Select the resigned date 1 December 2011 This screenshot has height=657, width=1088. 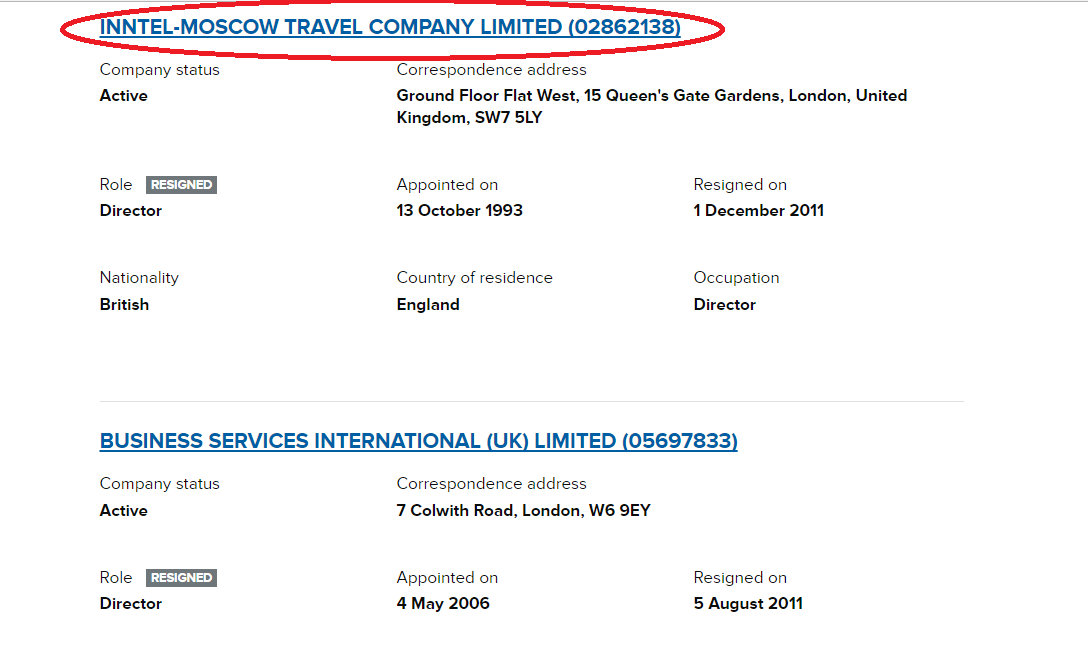pos(758,211)
